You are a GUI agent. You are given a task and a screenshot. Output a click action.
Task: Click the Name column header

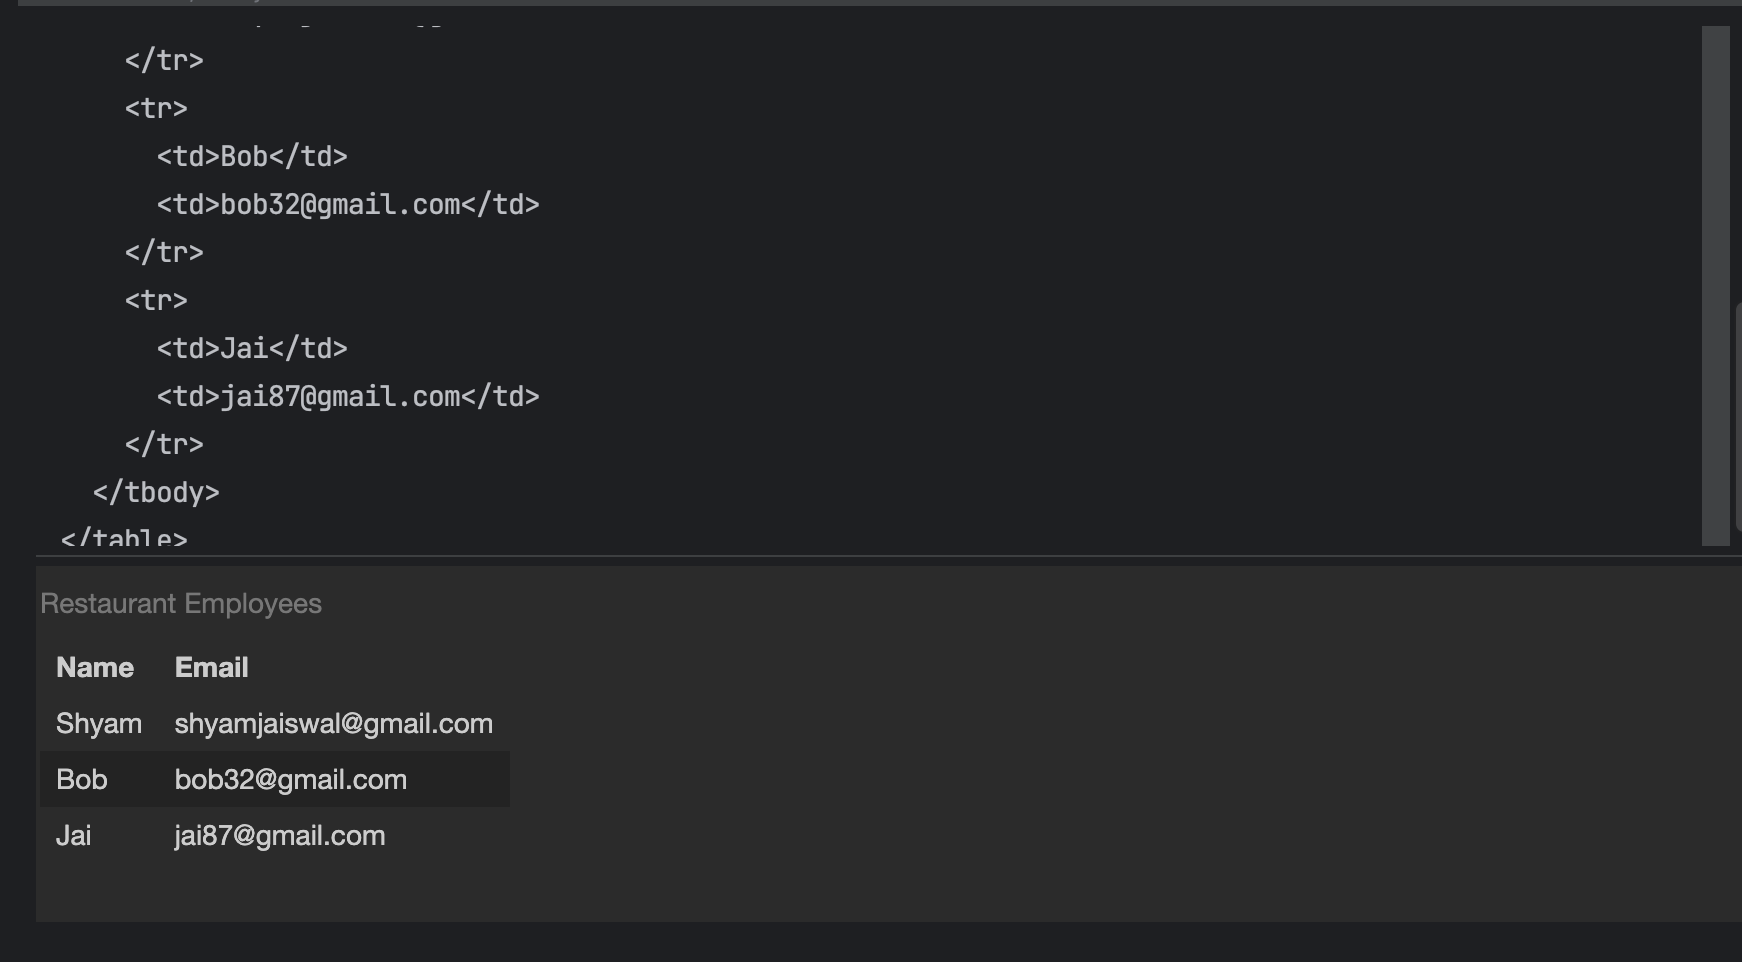click(x=95, y=667)
